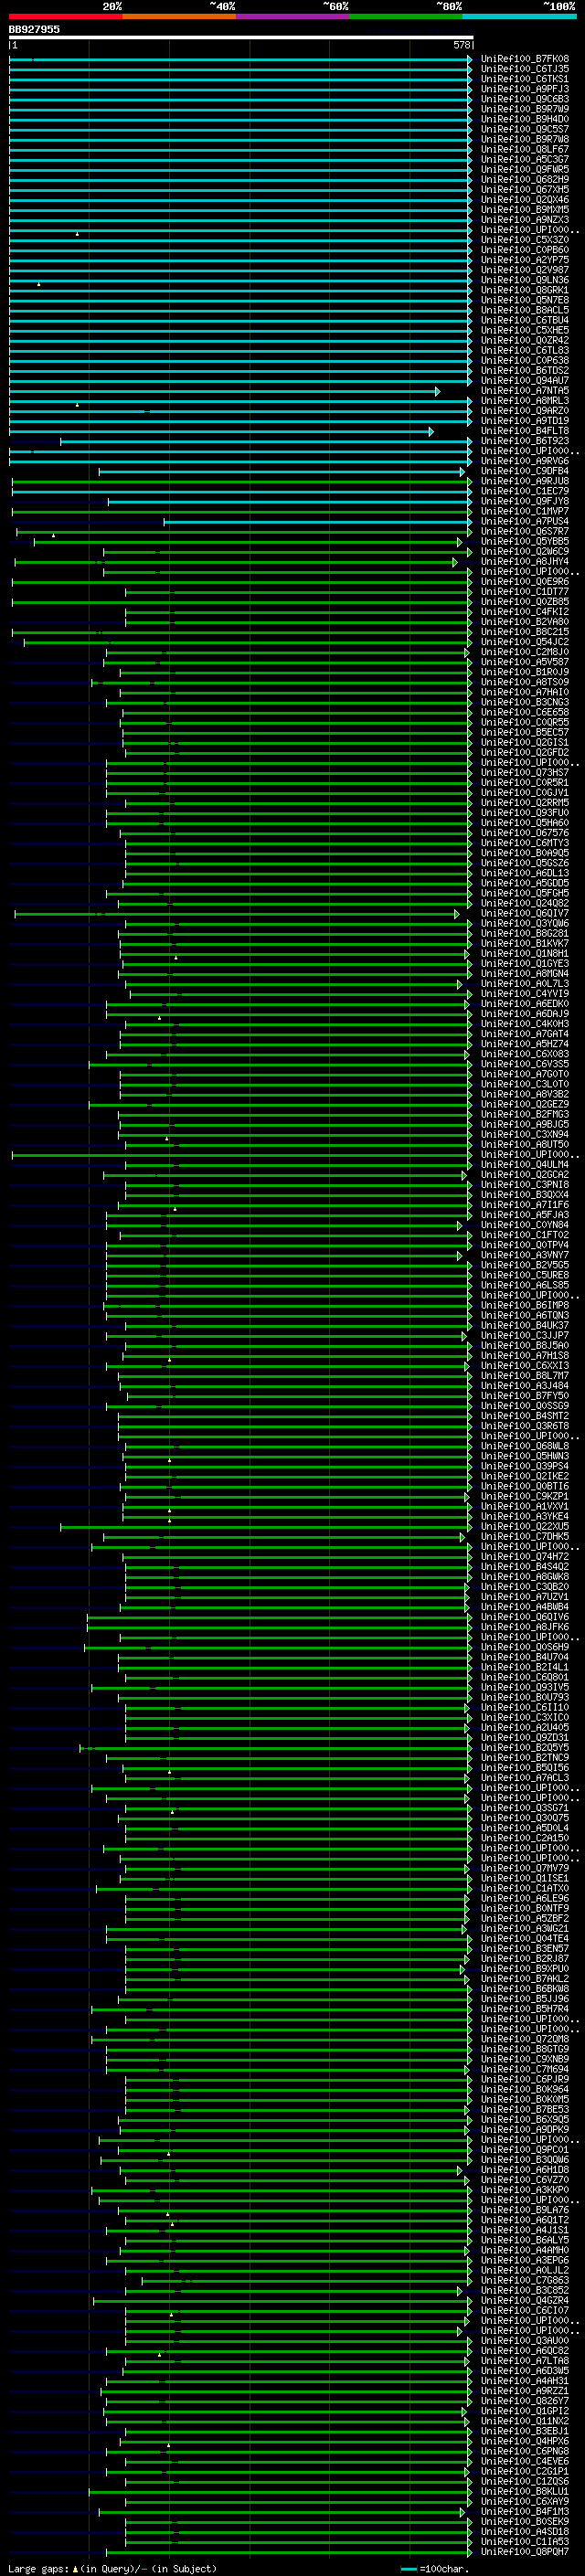Click the cyan ~100% identity color band
This screenshot has height=2576, width=585.
point(519,16)
